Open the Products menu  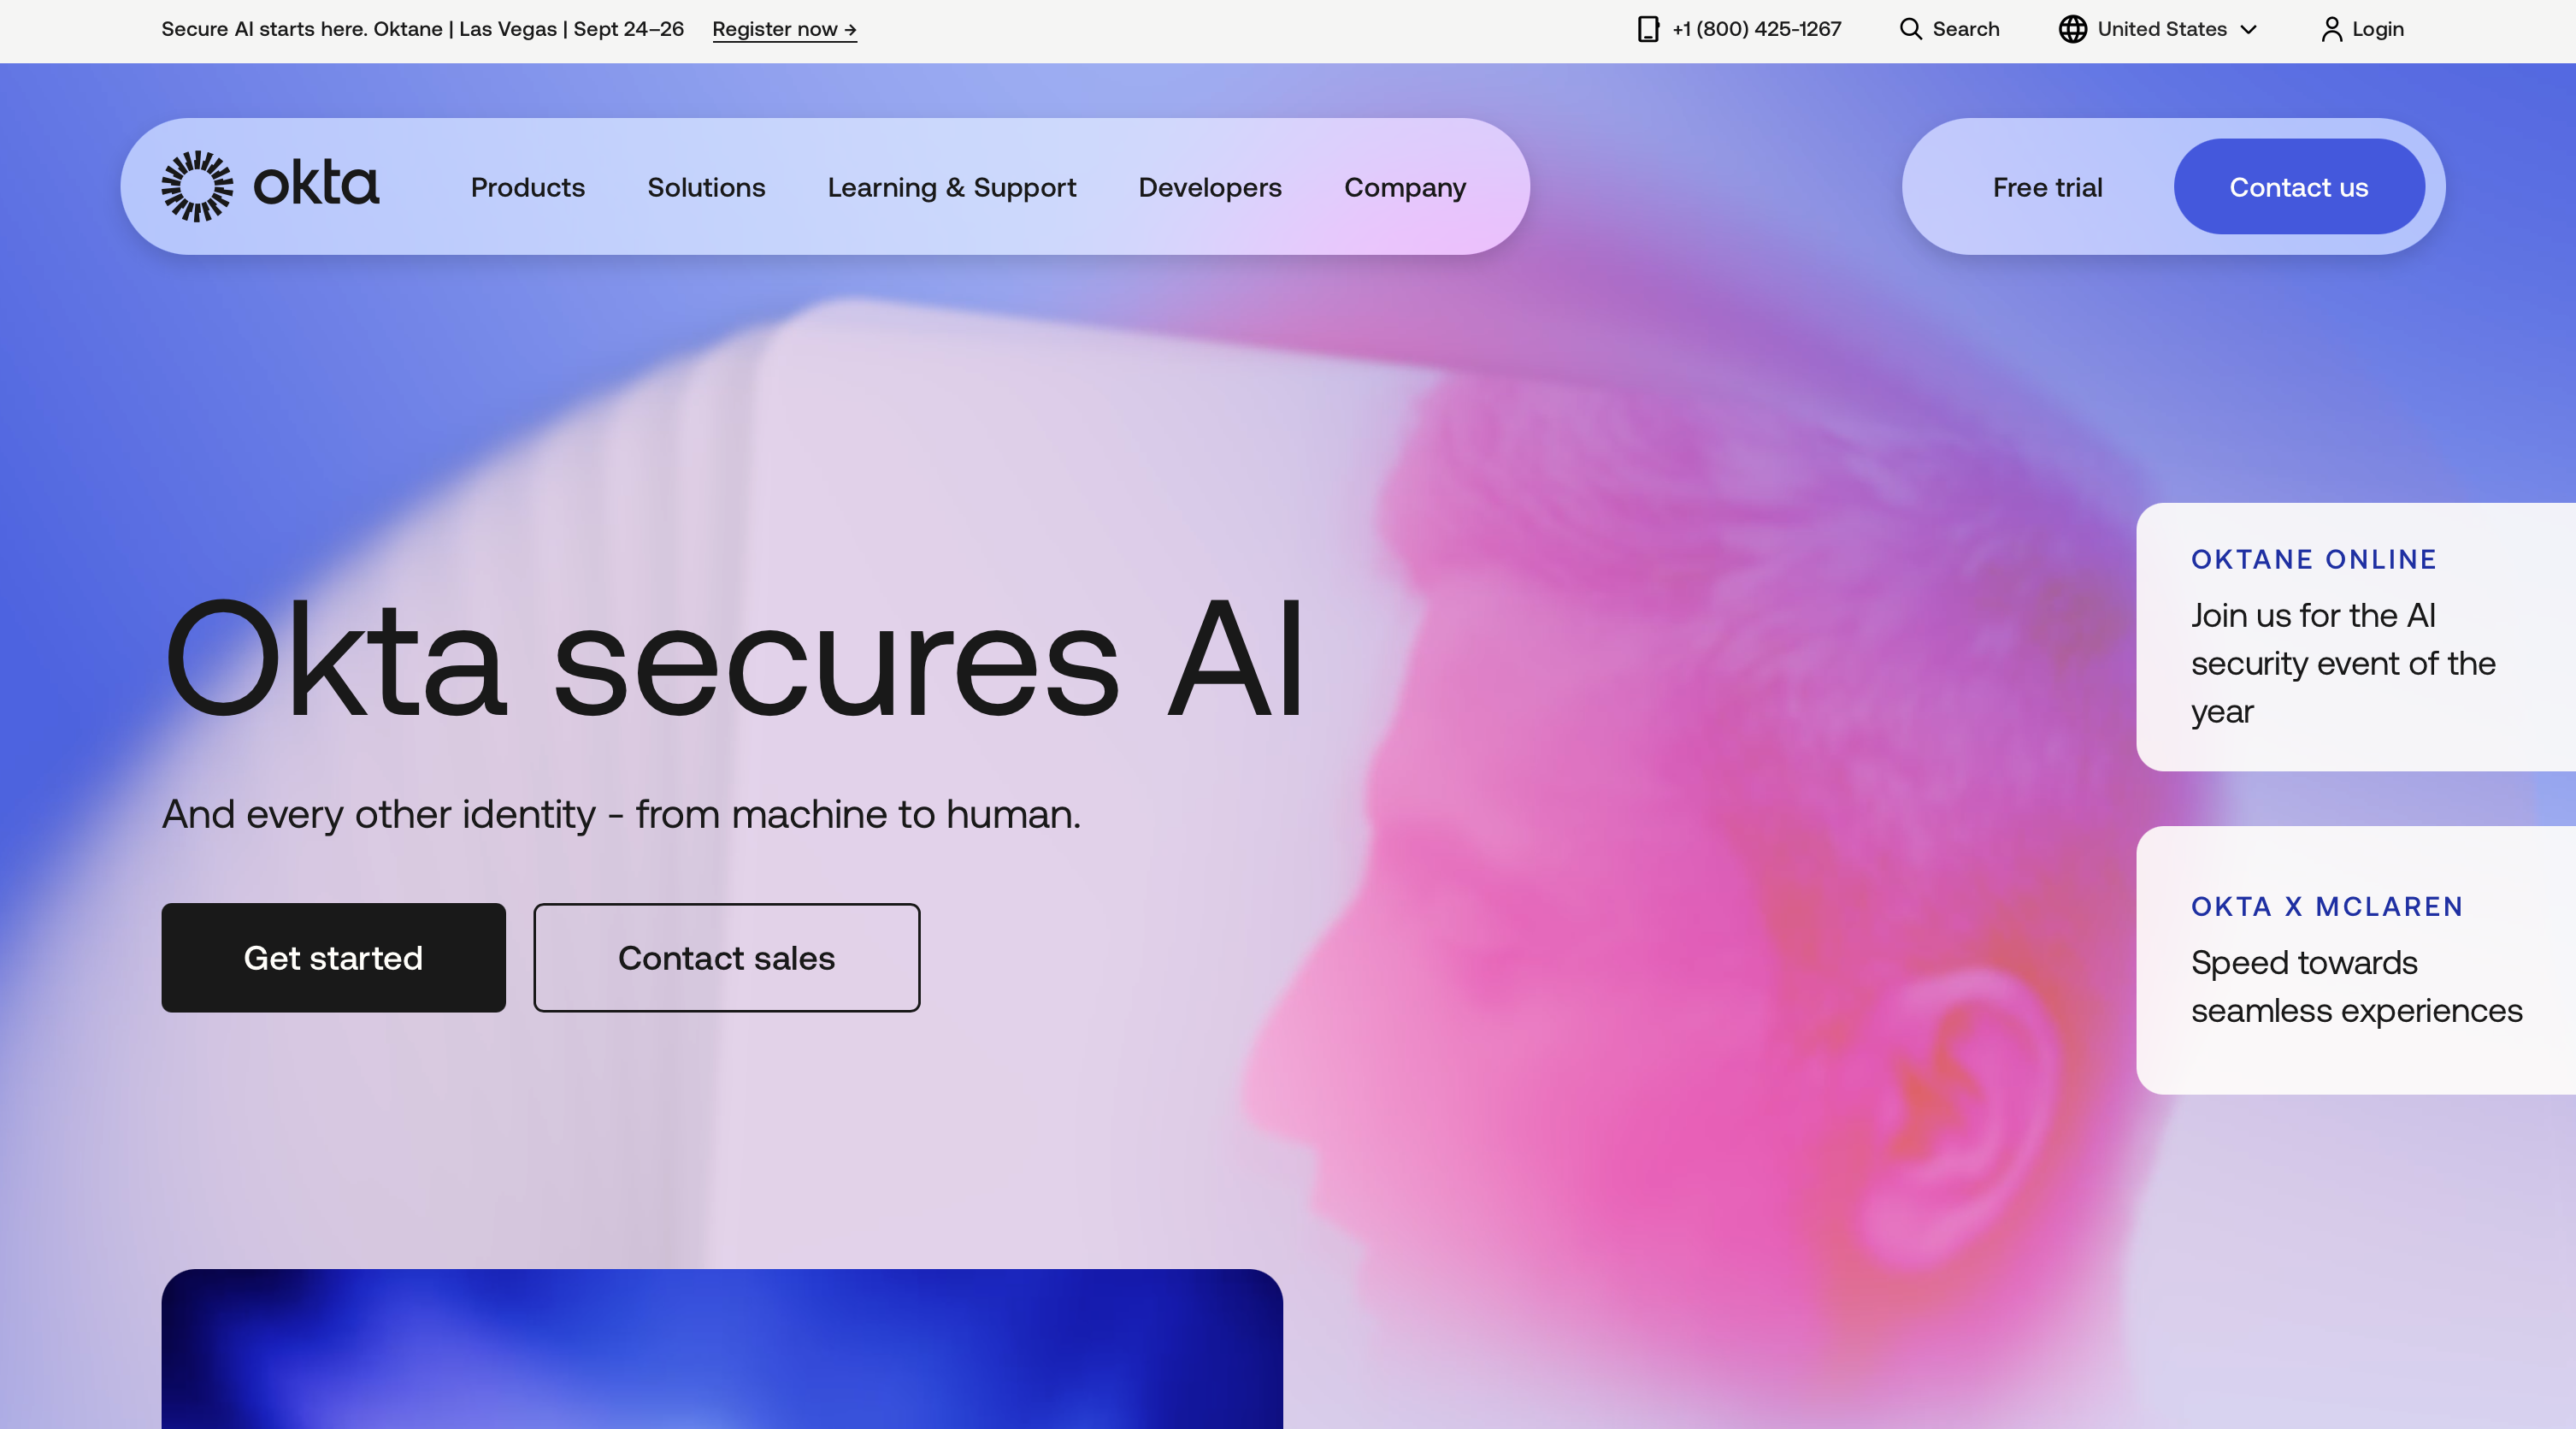(528, 187)
